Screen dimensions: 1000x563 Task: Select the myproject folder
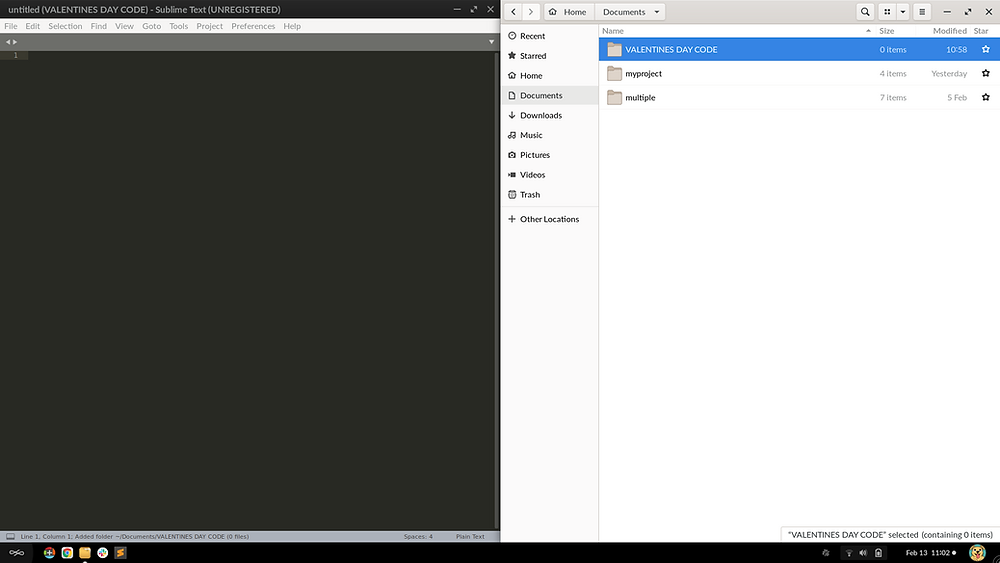[799, 73]
